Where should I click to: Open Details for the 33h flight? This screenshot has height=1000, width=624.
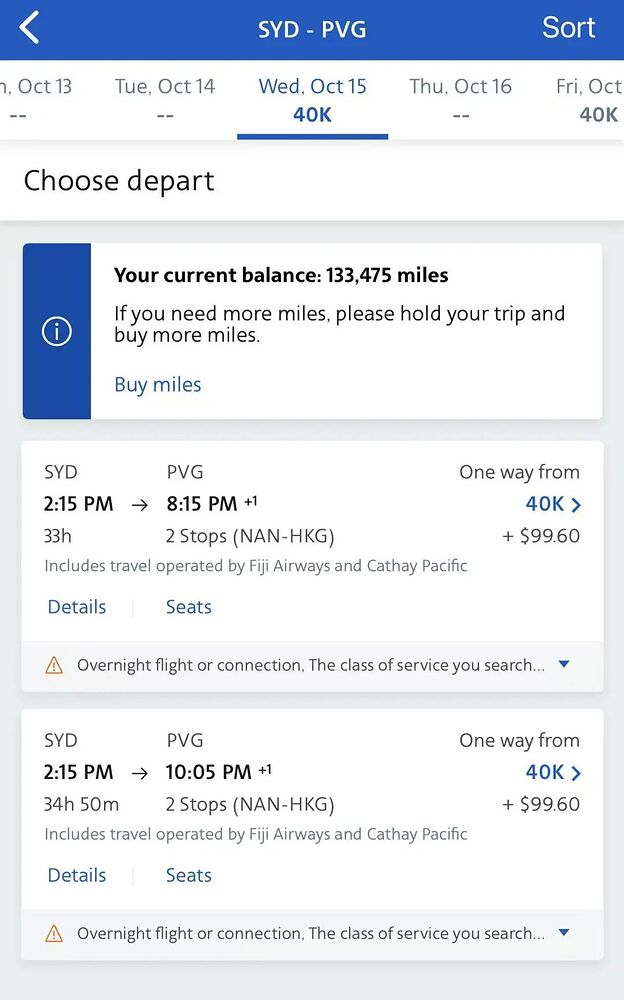click(77, 607)
